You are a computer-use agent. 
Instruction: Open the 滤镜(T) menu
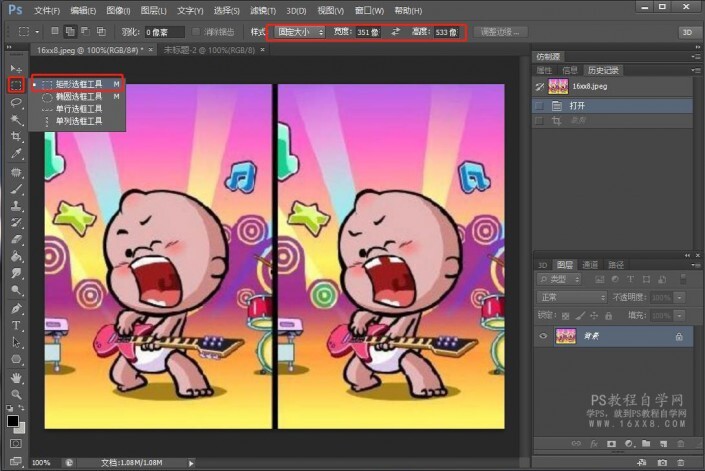[263, 10]
